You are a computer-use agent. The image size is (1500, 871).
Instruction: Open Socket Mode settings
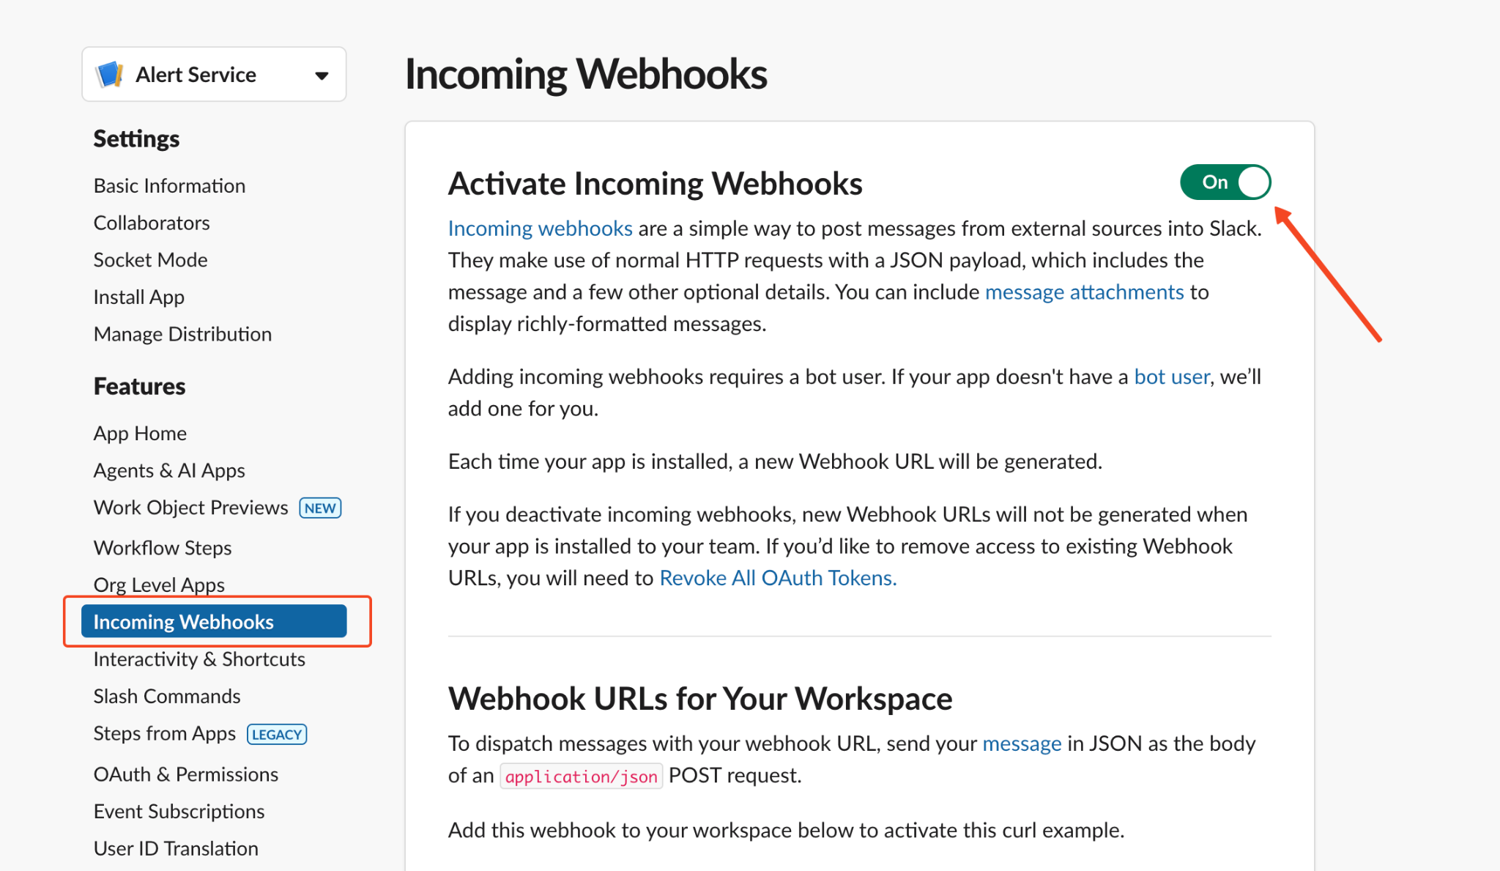[150, 260]
